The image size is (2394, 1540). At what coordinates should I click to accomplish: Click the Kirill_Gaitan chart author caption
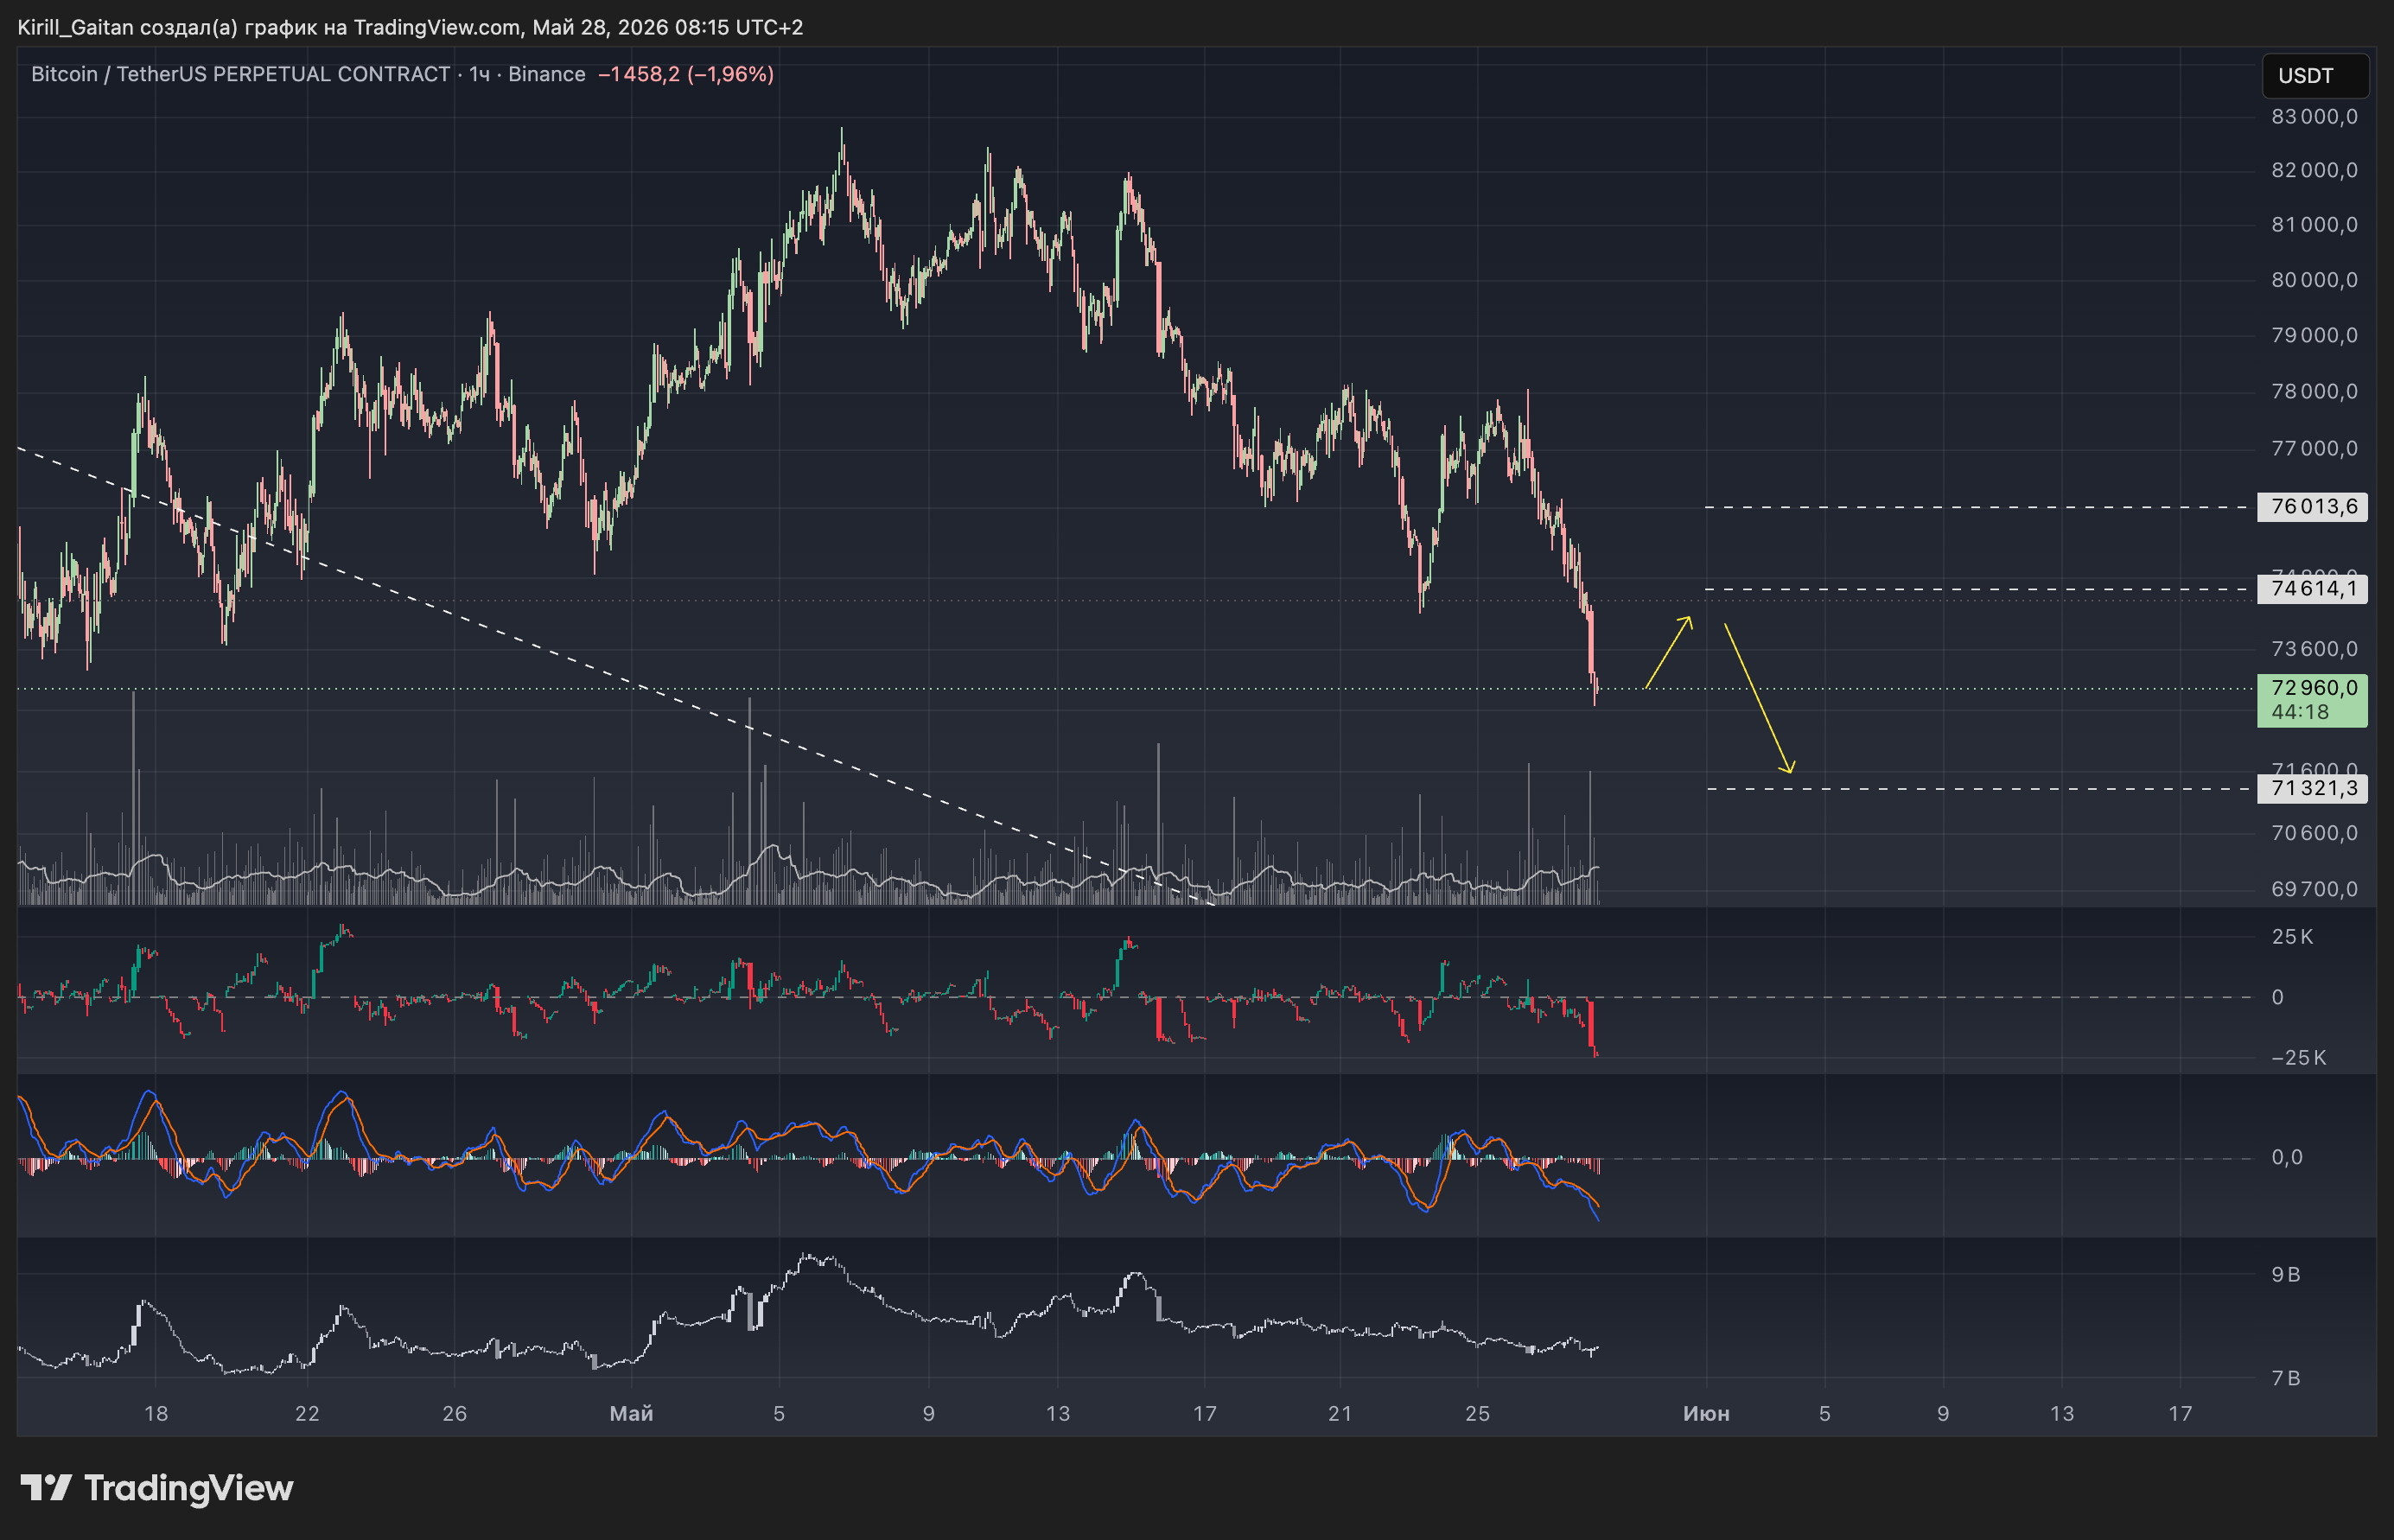coord(410,27)
